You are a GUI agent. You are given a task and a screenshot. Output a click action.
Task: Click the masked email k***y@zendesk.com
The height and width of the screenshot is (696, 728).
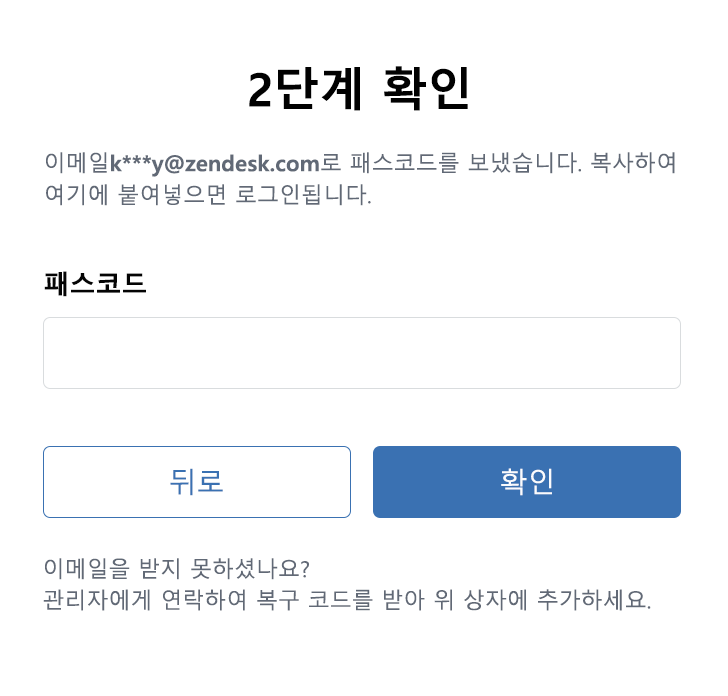tap(214, 163)
